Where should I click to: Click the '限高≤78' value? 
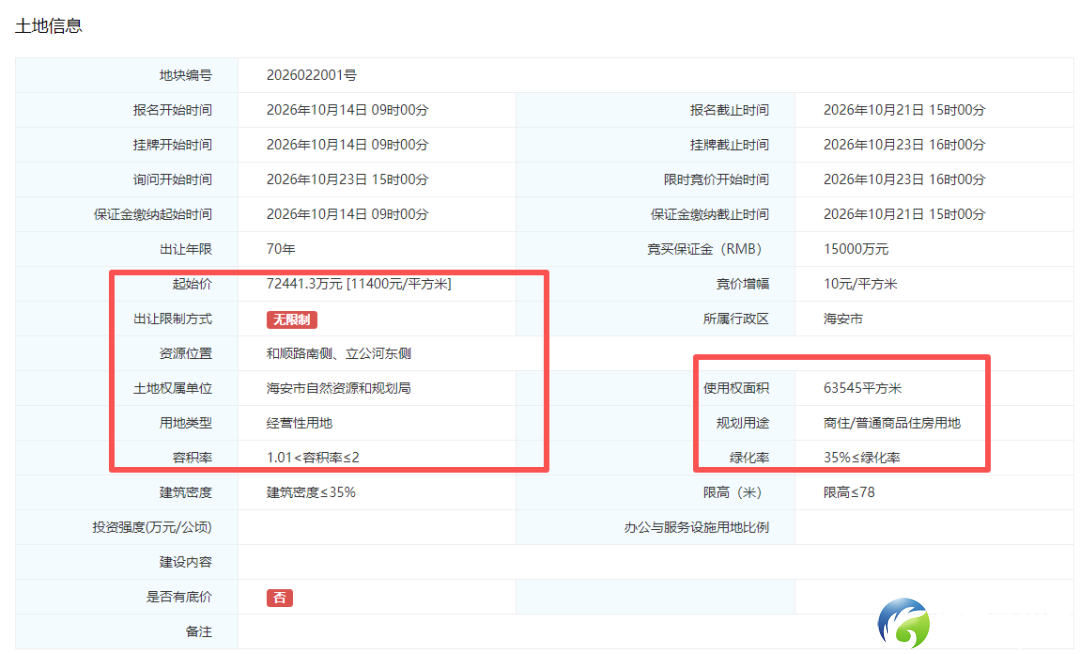[849, 493]
